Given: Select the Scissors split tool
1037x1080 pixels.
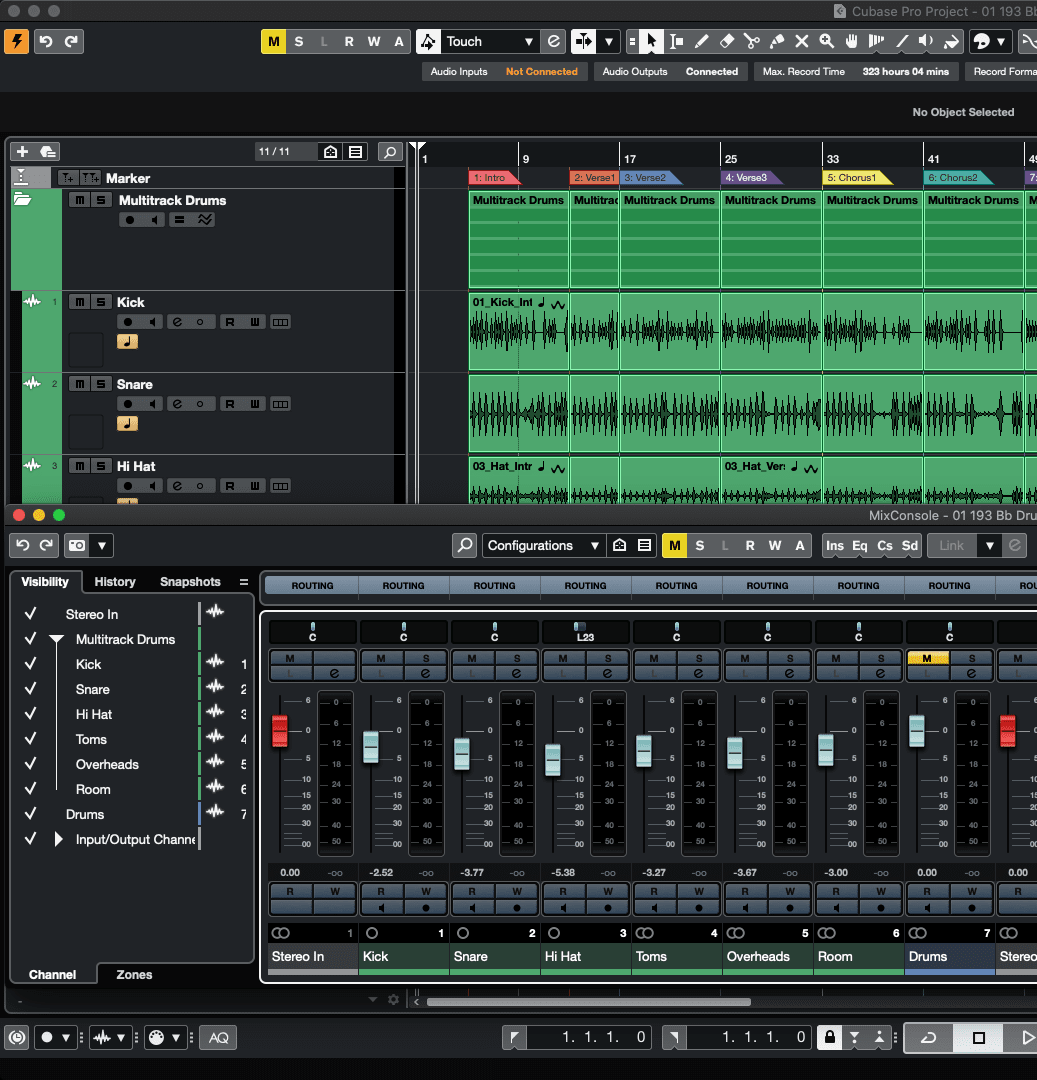Looking at the screenshot, I should pyautogui.click(x=752, y=41).
